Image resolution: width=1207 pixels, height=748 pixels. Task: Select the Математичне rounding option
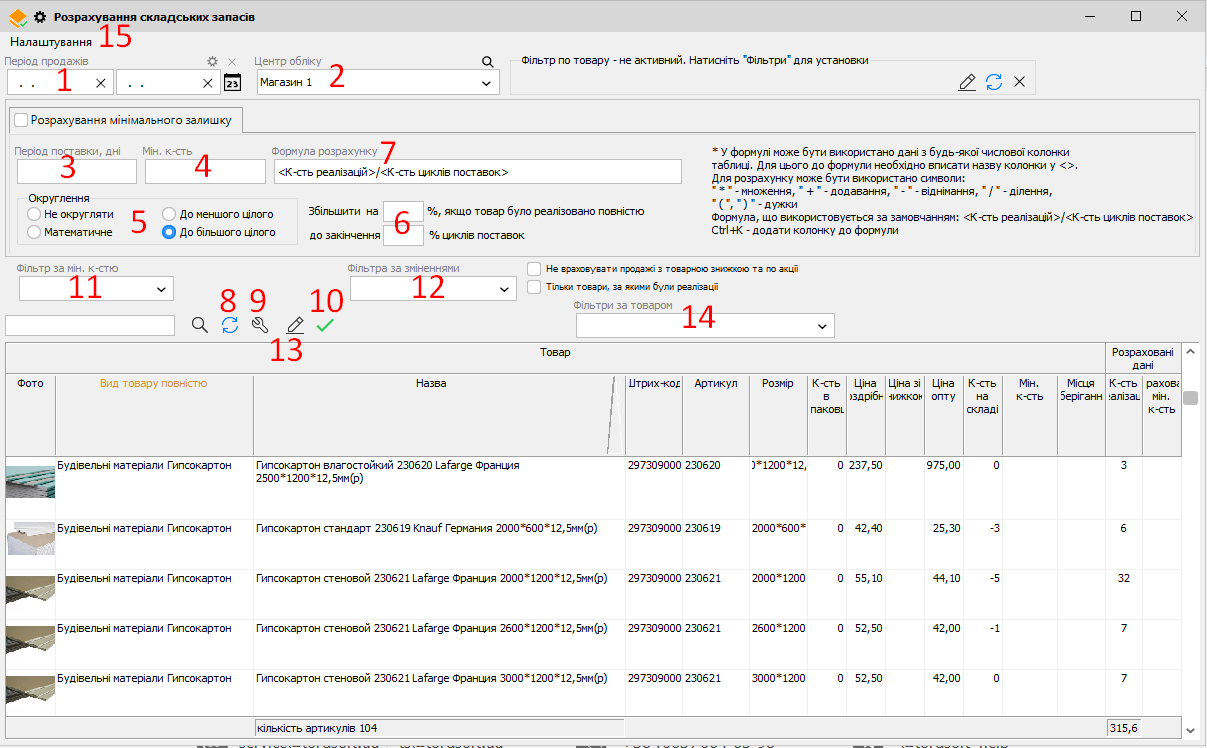[35, 232]
